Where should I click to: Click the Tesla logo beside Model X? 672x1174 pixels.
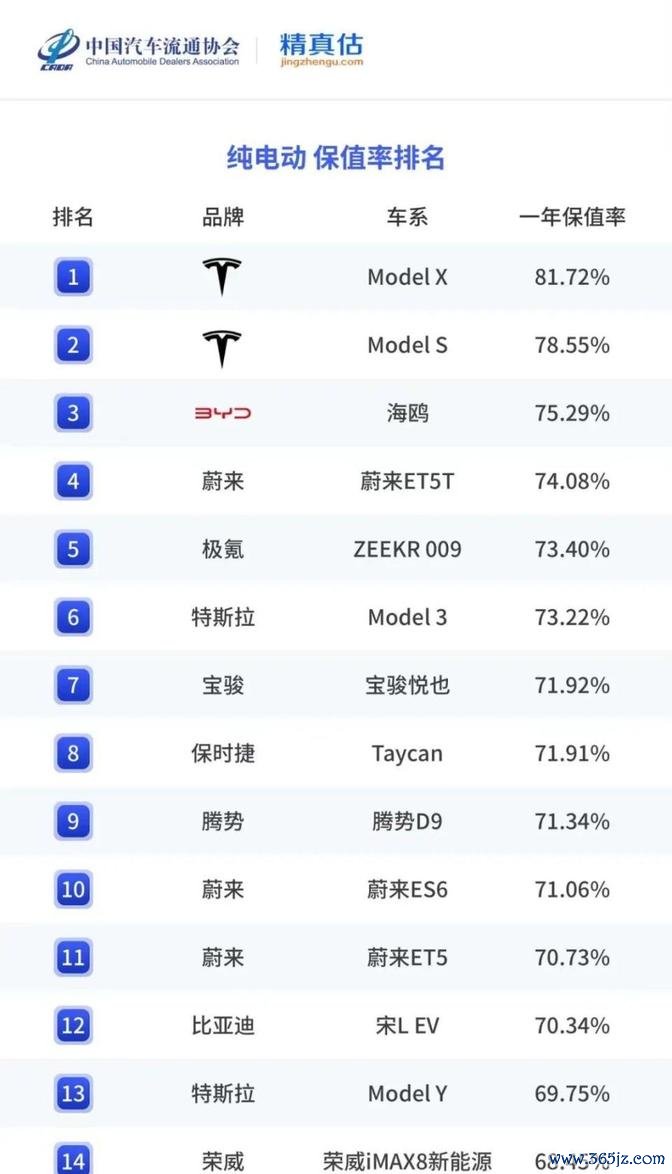pyautogui.click(x=222, y=276)
